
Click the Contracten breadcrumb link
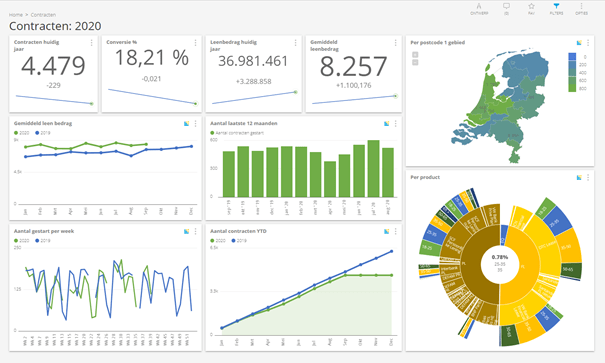[x=43, y=15]
